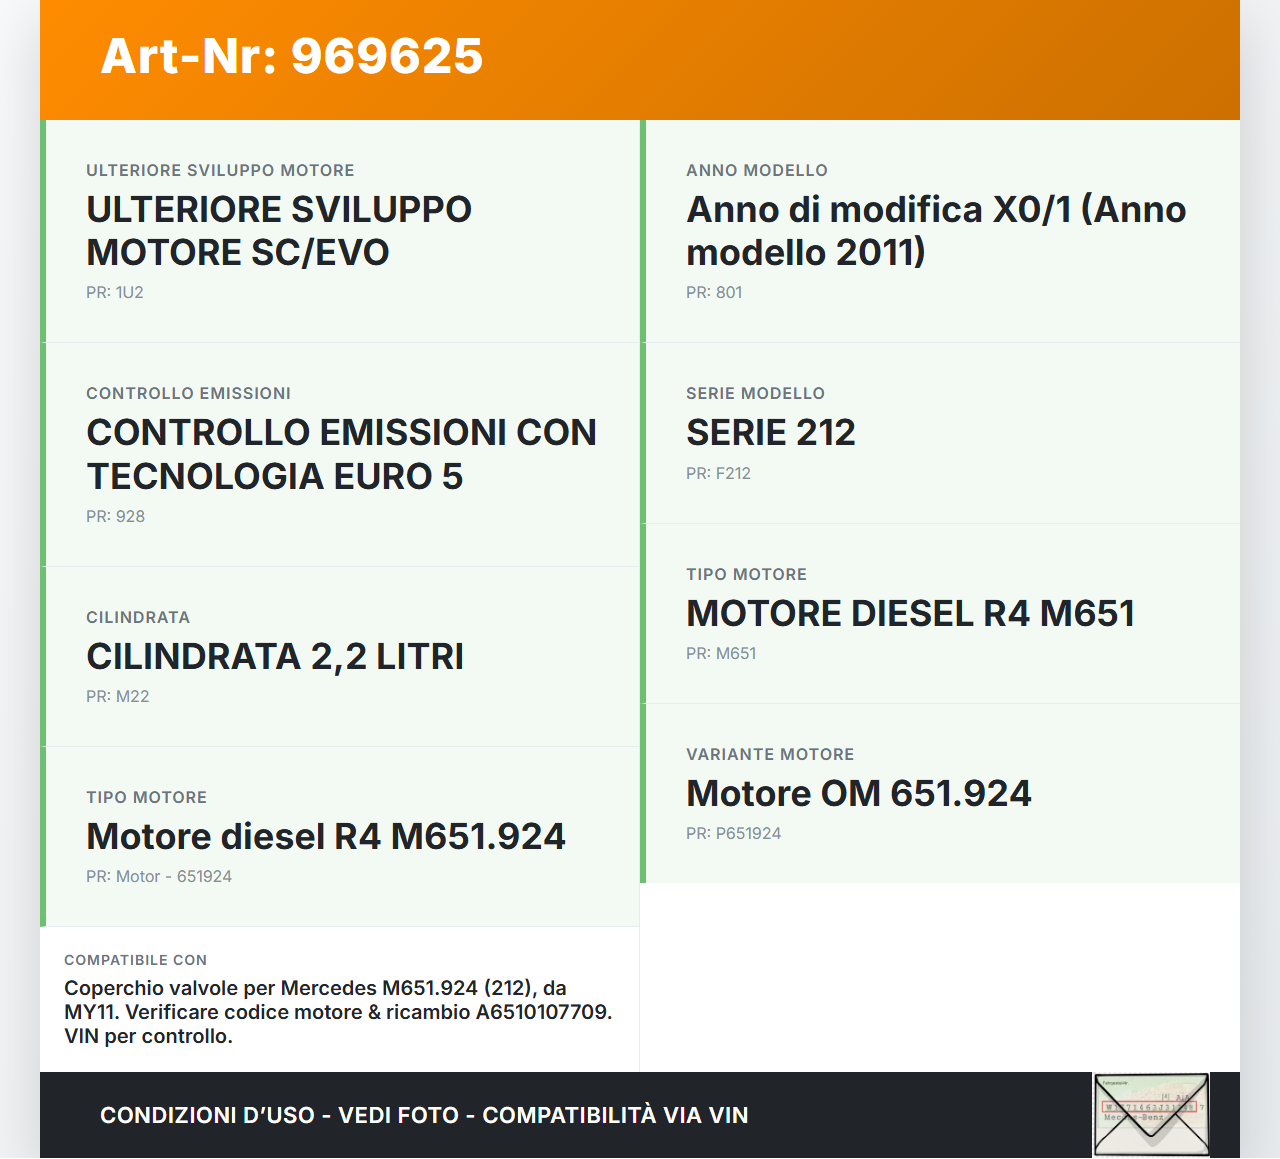The width and height of the screenshot is (1280, 1159).
Task: Select the CILINDRATA 2,2 LITRI heading
Action: pos(275,657)
